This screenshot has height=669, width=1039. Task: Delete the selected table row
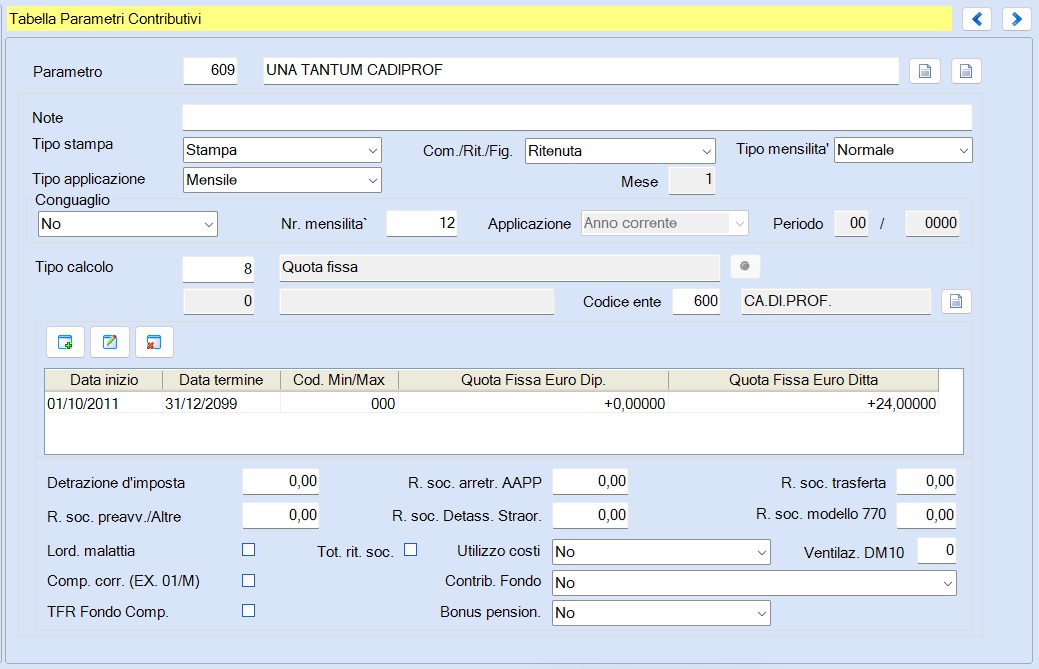[x=154, y=342]
